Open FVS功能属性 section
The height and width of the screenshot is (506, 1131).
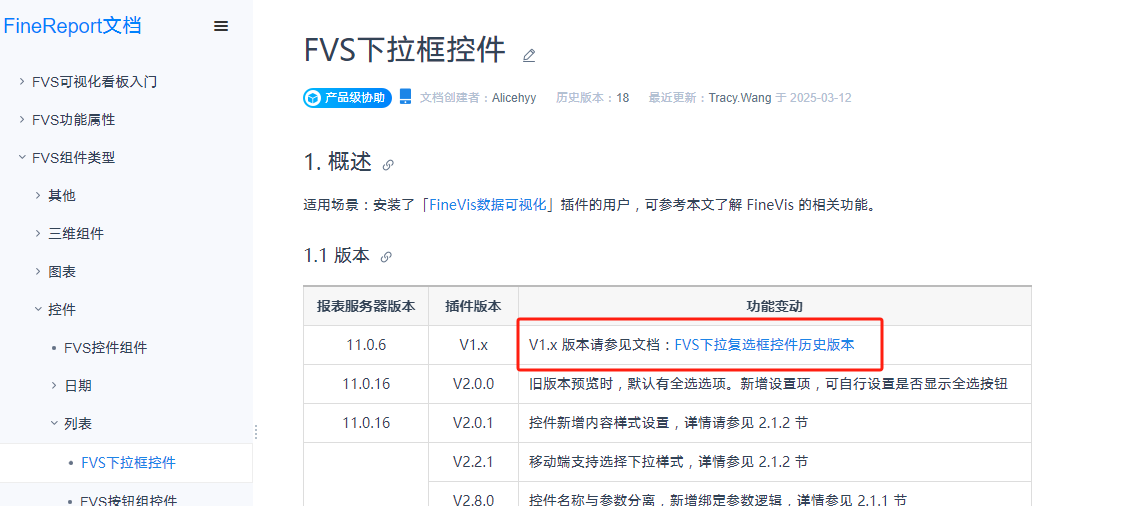(74, 120)
